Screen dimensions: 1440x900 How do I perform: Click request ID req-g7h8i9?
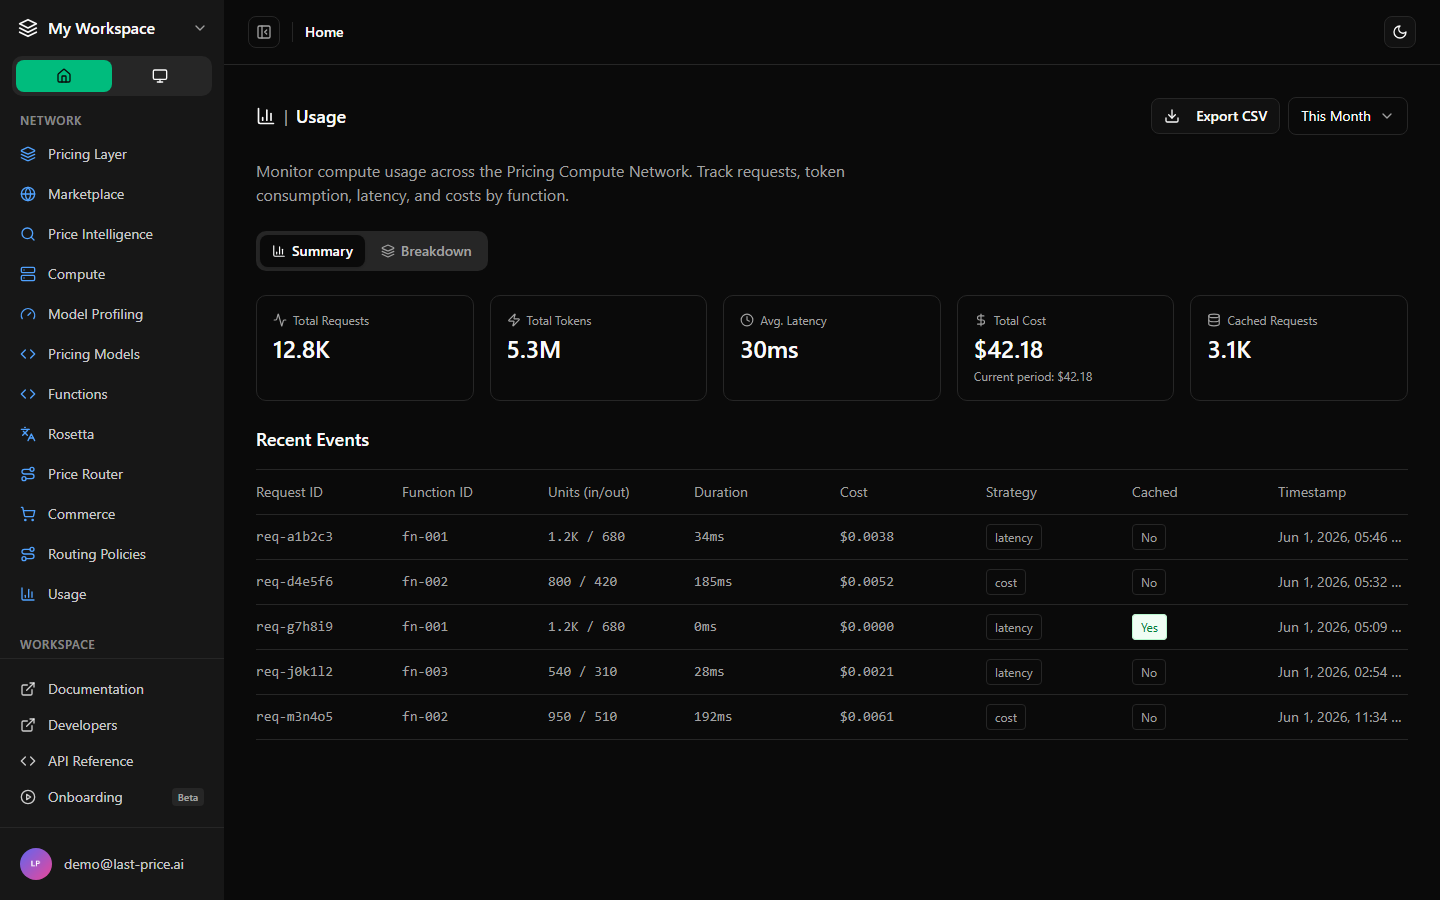click(x=294, y=627)
